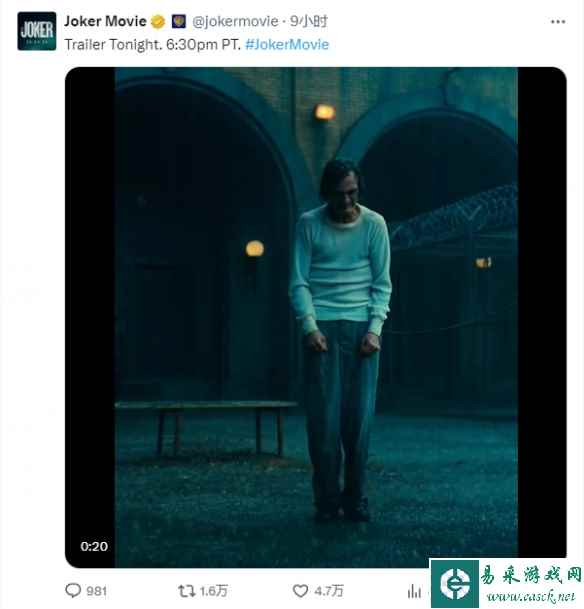Like the post with the heart icon
584x609 pixels.
(300, 591)
